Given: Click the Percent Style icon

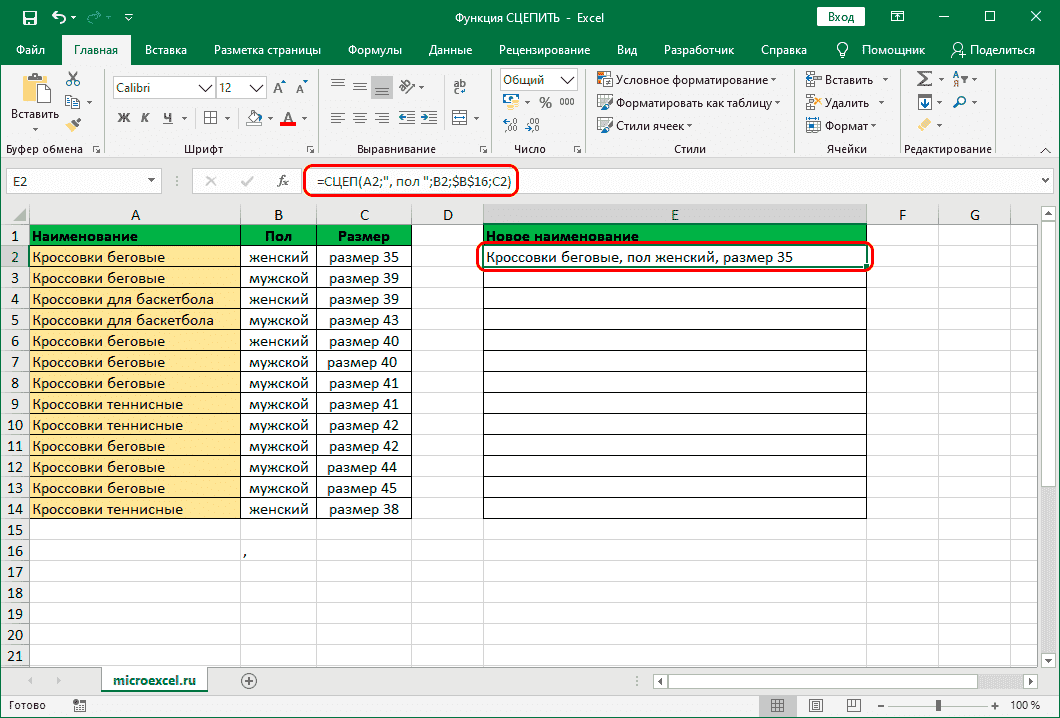Looking at the screenshot, I should pos(545,102).
